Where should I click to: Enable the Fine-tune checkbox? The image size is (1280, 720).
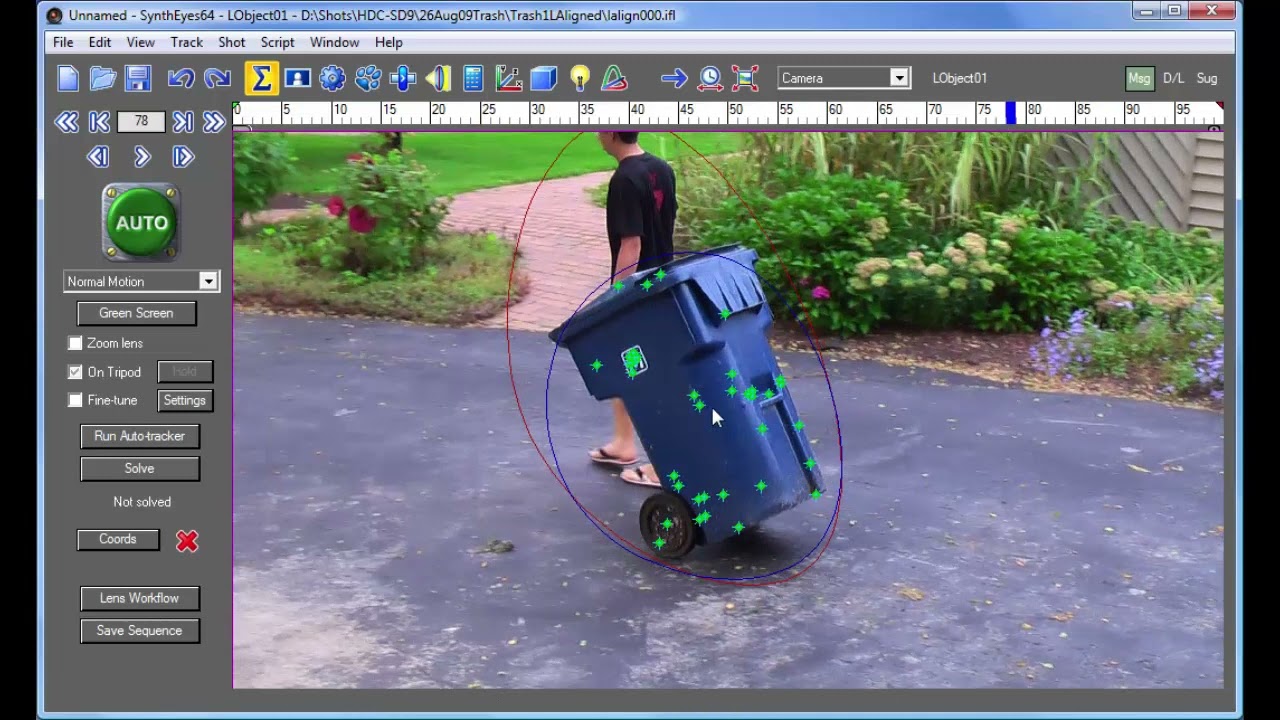(x=75, y=400)
